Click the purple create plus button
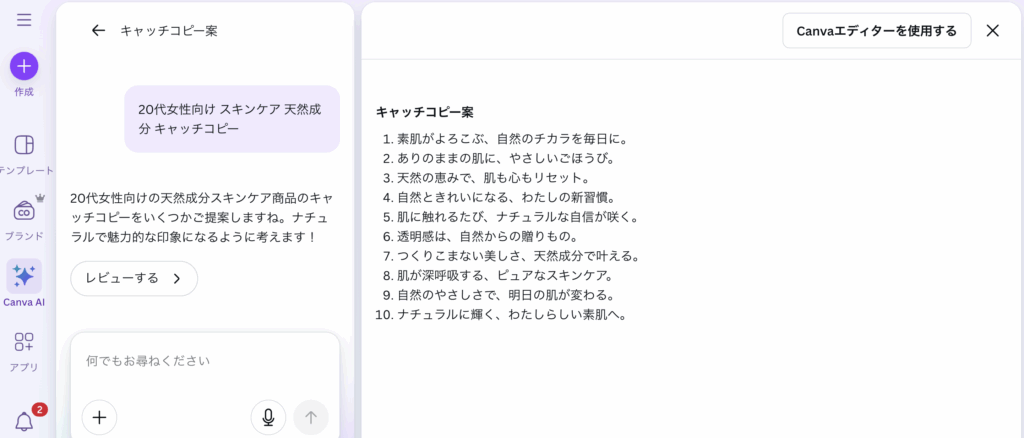The height and width of the screenshot is (438, 1024). tap(24, 66)
